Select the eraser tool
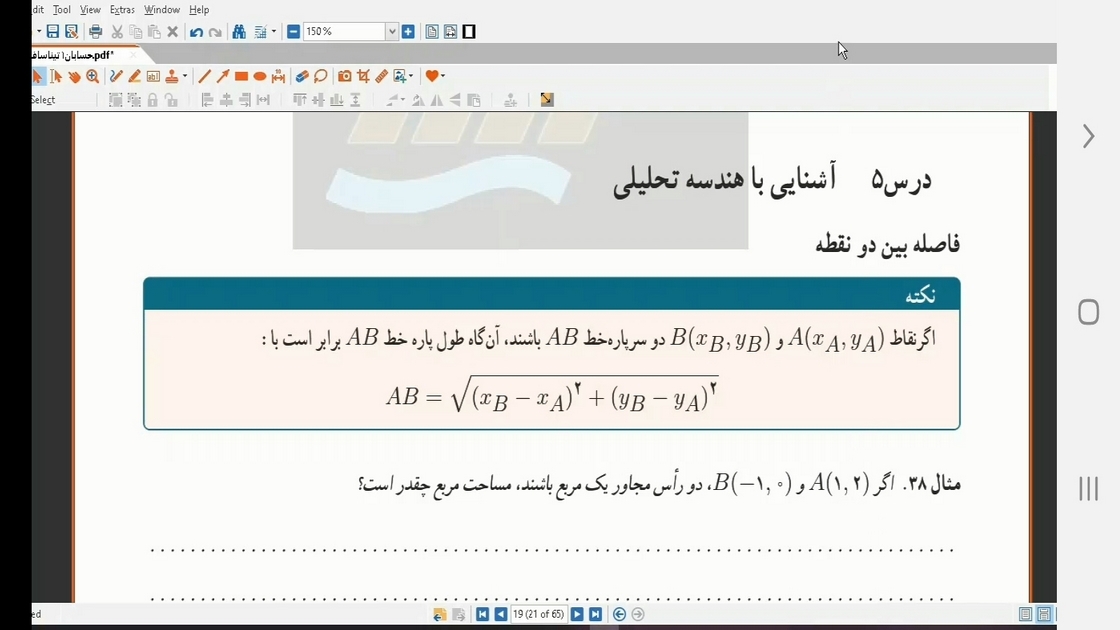This screenshot has width=1120, height=630. point(302,76)
